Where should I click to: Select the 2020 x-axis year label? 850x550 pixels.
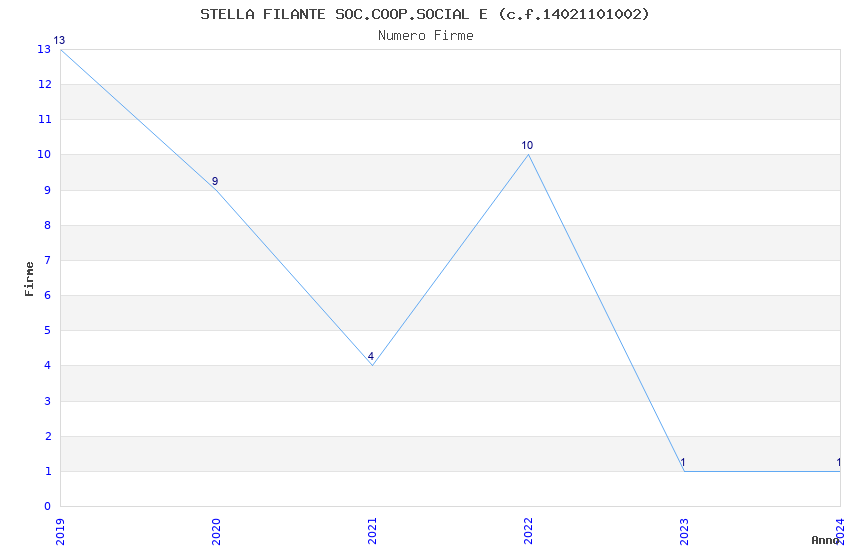(x=216, y=531)
